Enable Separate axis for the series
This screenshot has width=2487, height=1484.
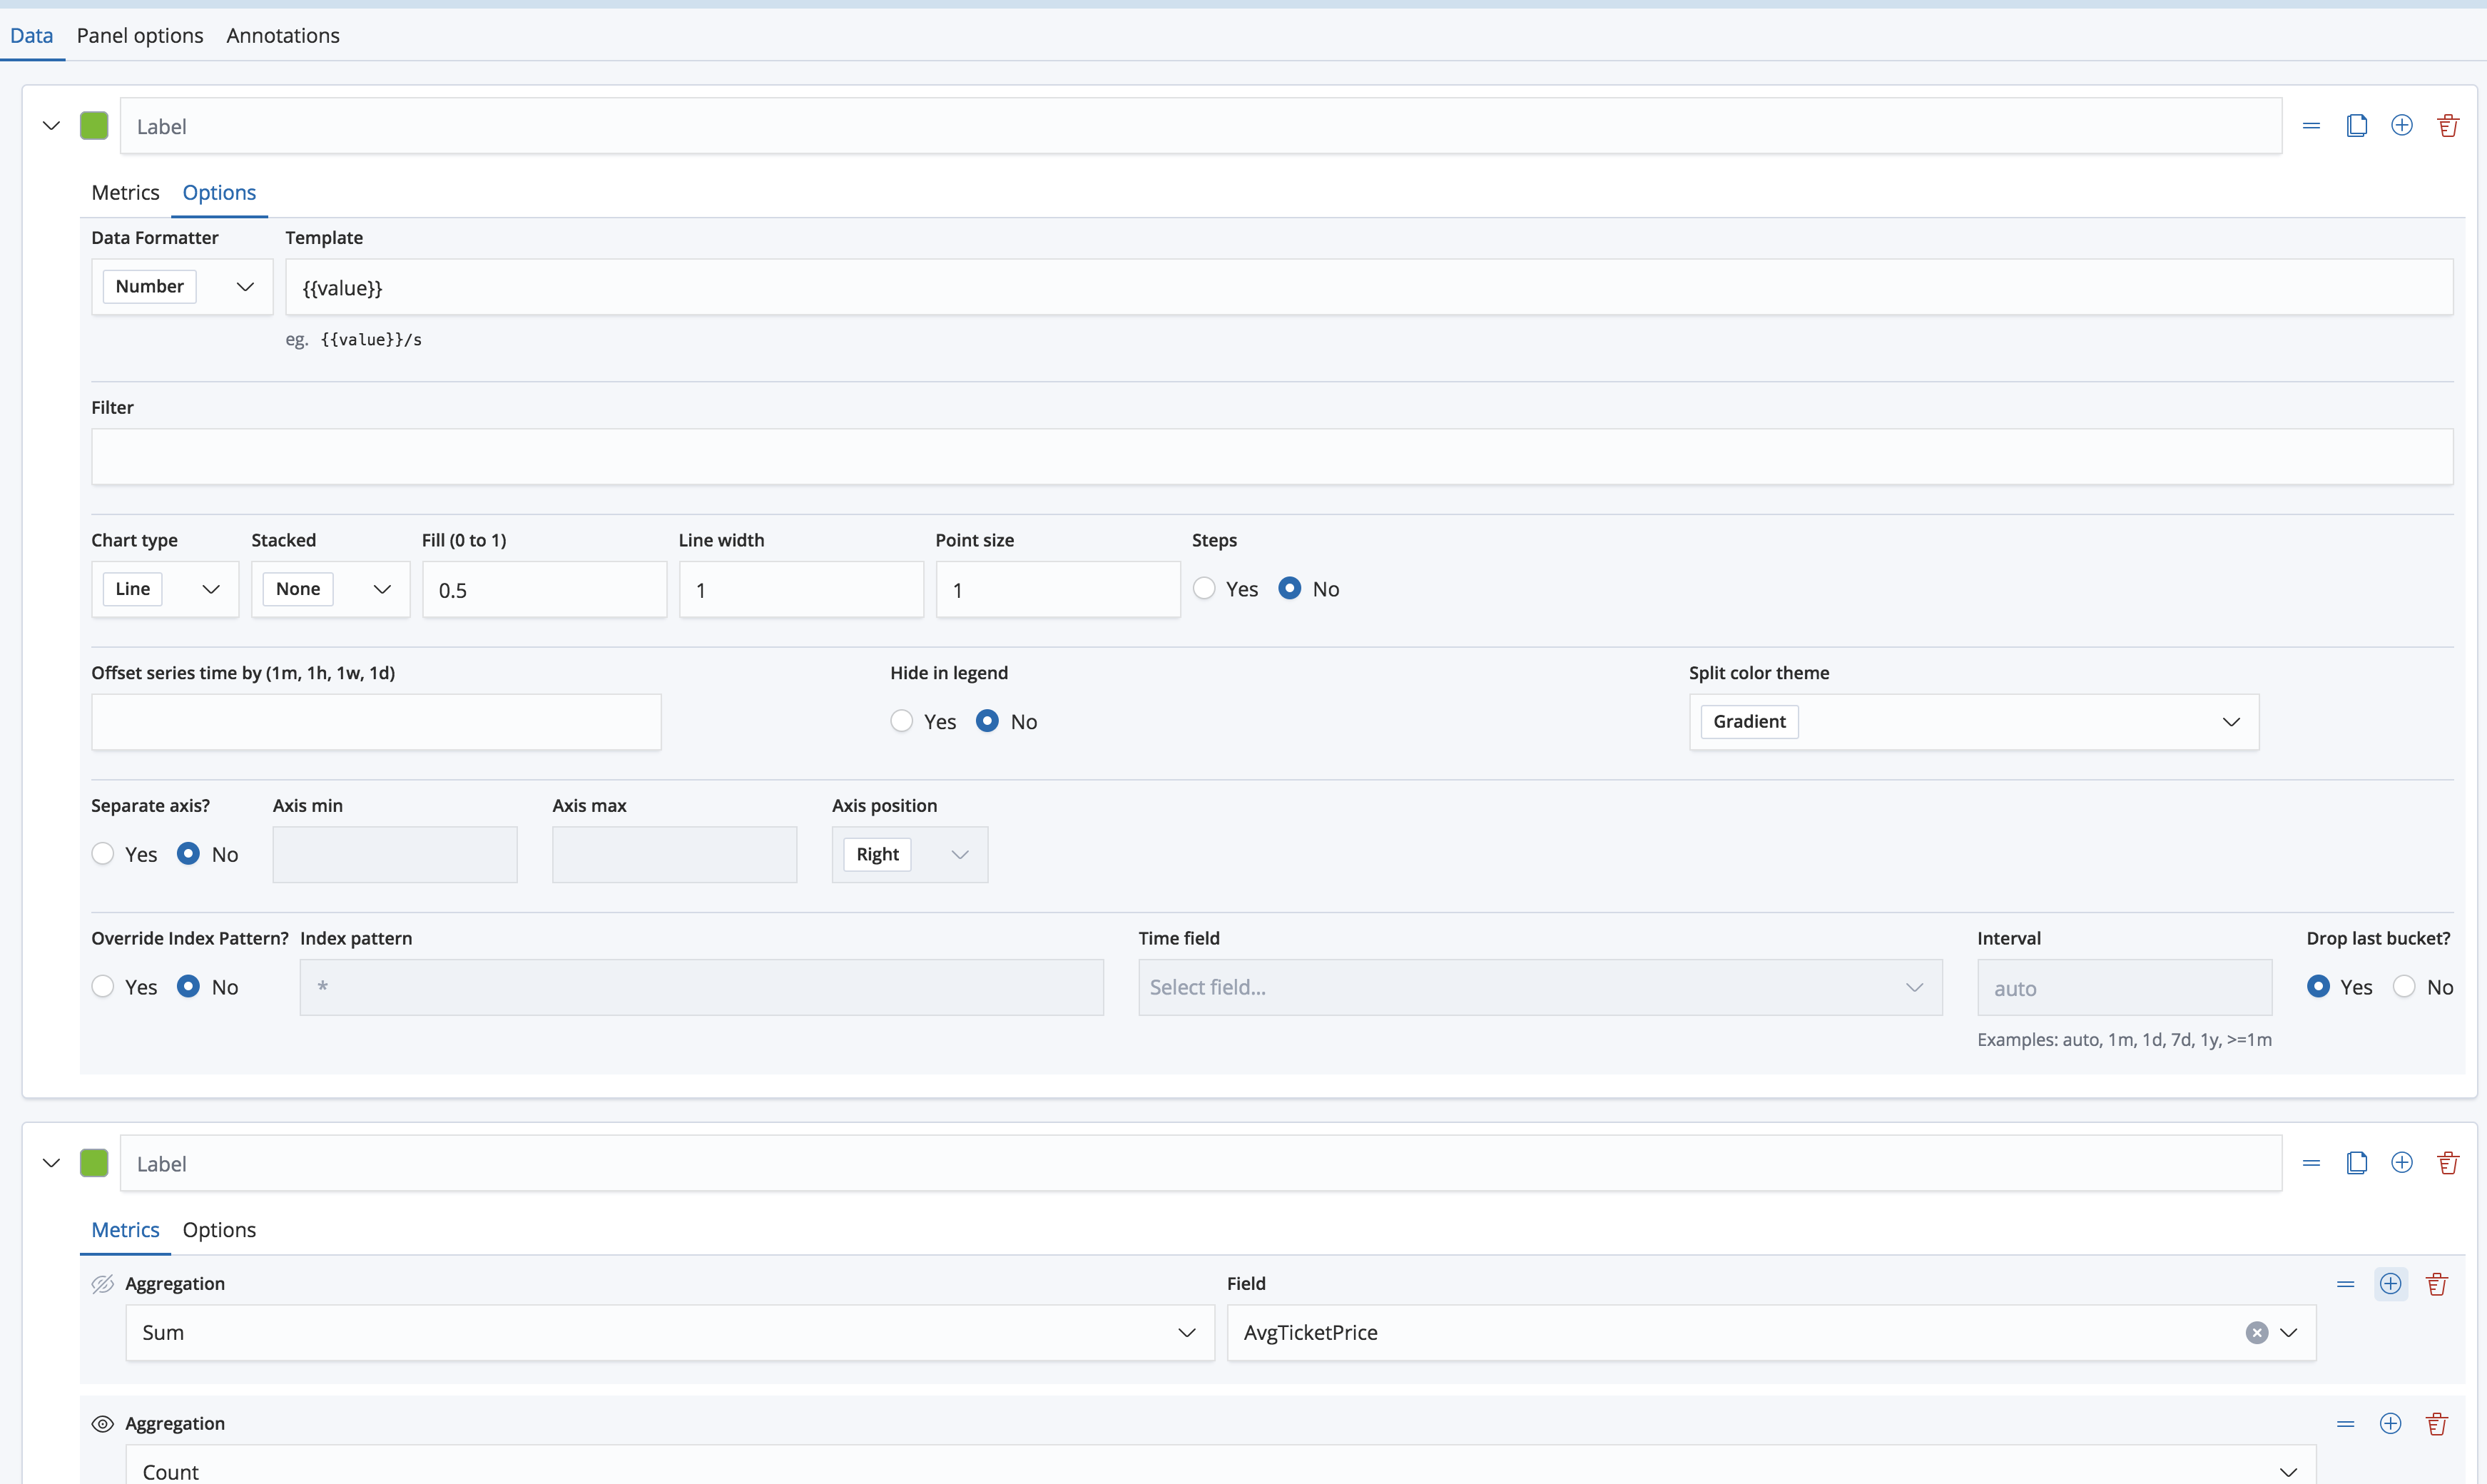click(103, 853)
